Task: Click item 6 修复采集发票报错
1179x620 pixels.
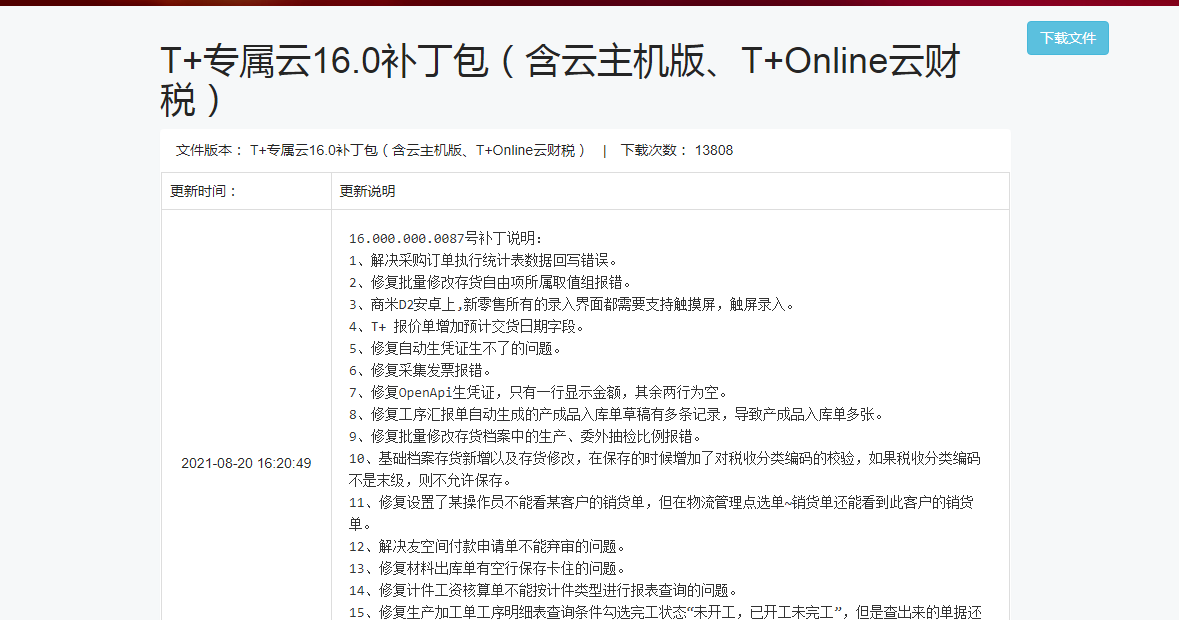Action: [x=420, y=370]
